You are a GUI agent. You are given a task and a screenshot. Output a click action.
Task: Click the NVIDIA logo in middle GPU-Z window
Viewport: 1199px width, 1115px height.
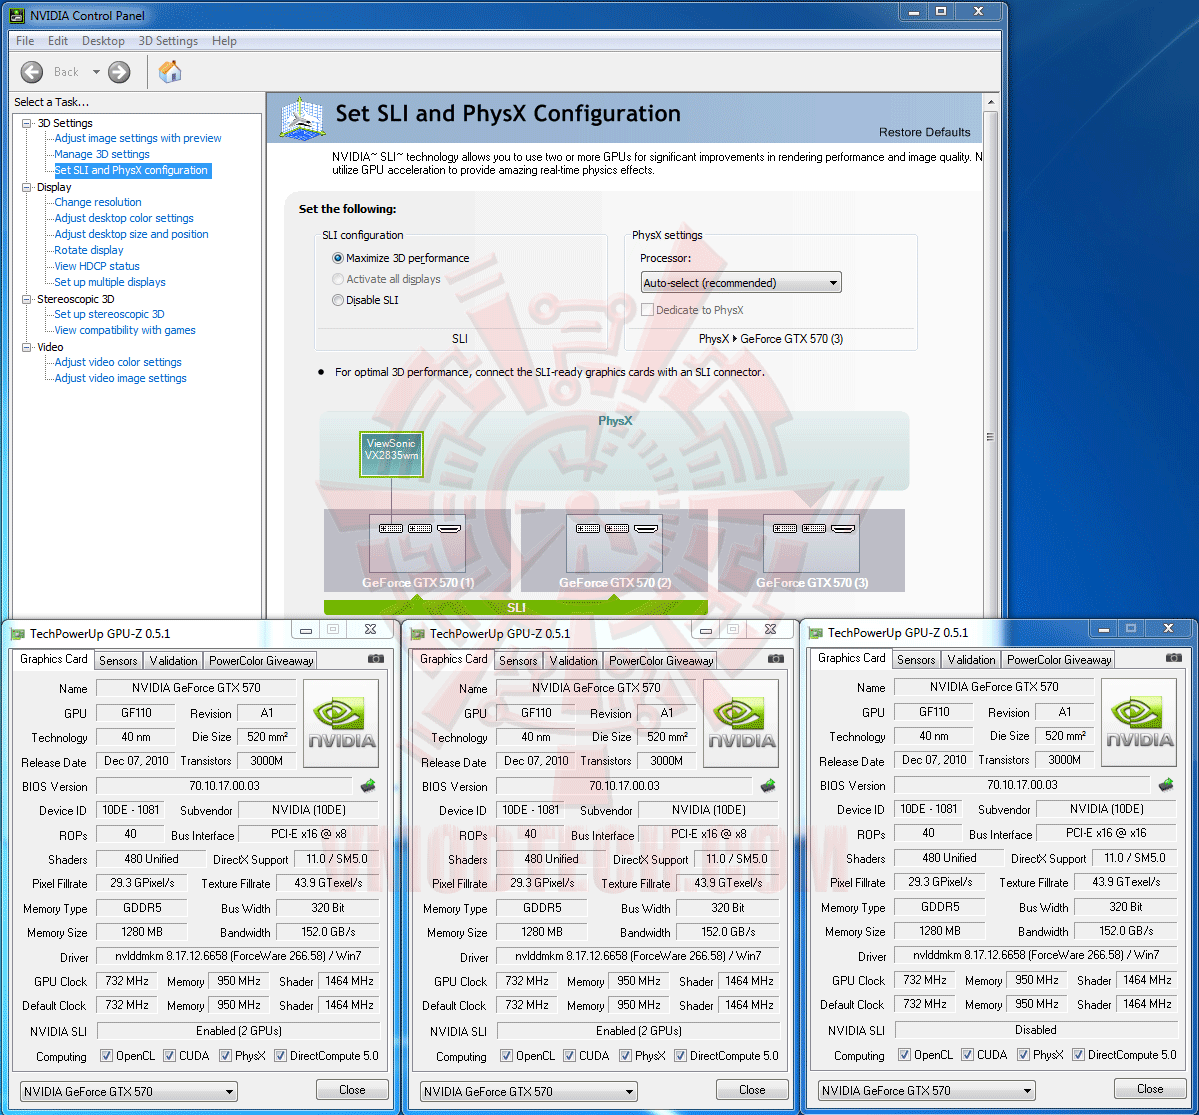[741, 723]
